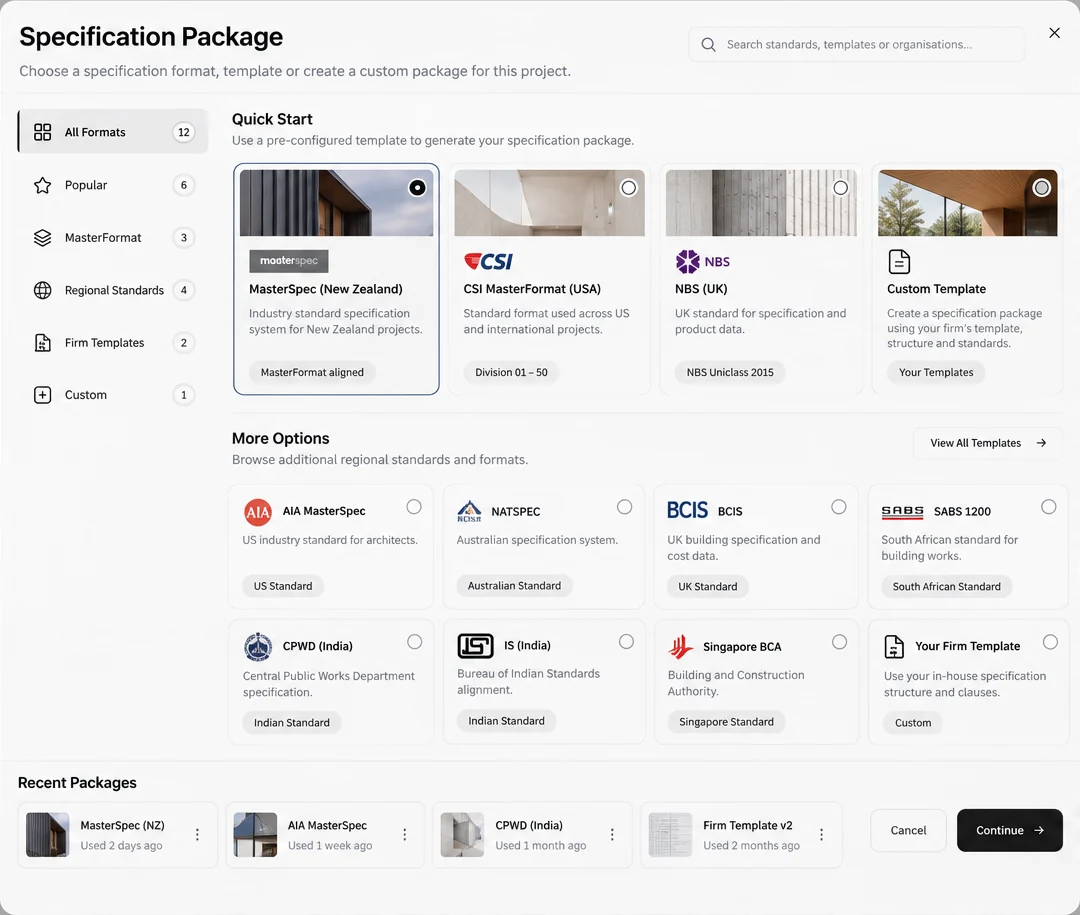This screenshot has height=915, width=1080.
Task: Select Singapore BCA radio button
Action: point(840,642)
